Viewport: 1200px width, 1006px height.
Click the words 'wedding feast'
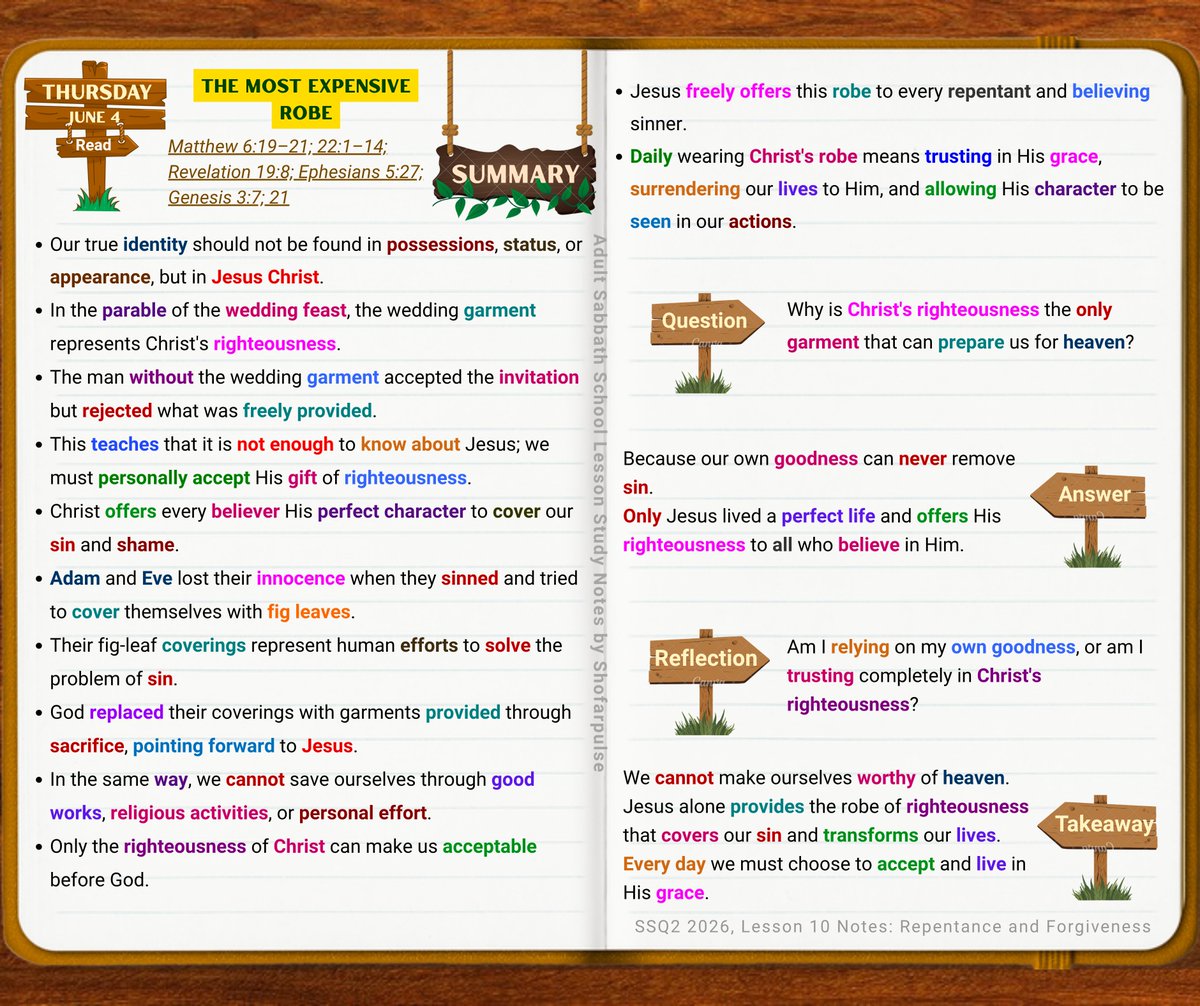[x=285, y=310]
